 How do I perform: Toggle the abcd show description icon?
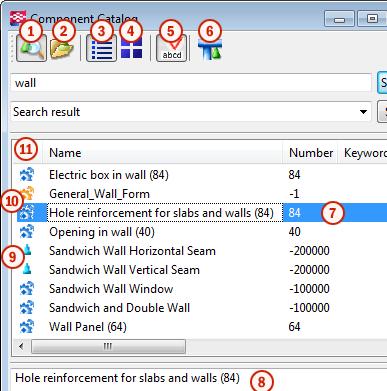click(172, 48)
